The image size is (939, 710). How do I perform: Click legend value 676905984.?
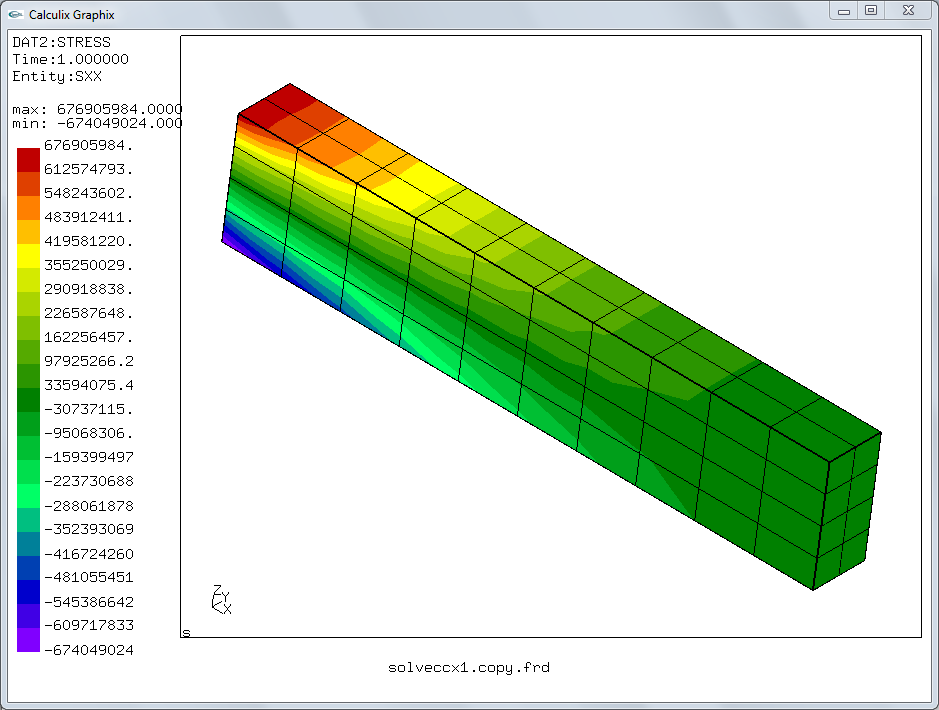[89, 145]
